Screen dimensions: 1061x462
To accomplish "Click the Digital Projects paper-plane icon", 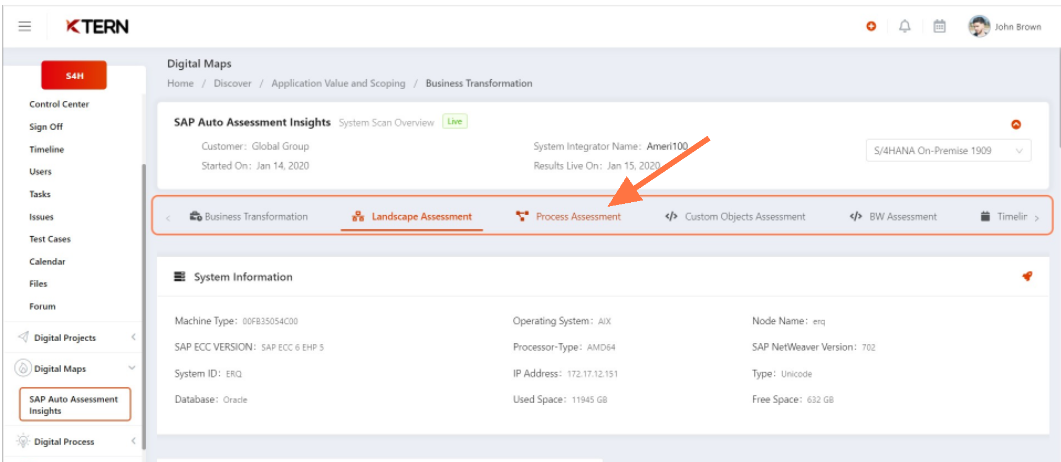I will click(23, 337).
